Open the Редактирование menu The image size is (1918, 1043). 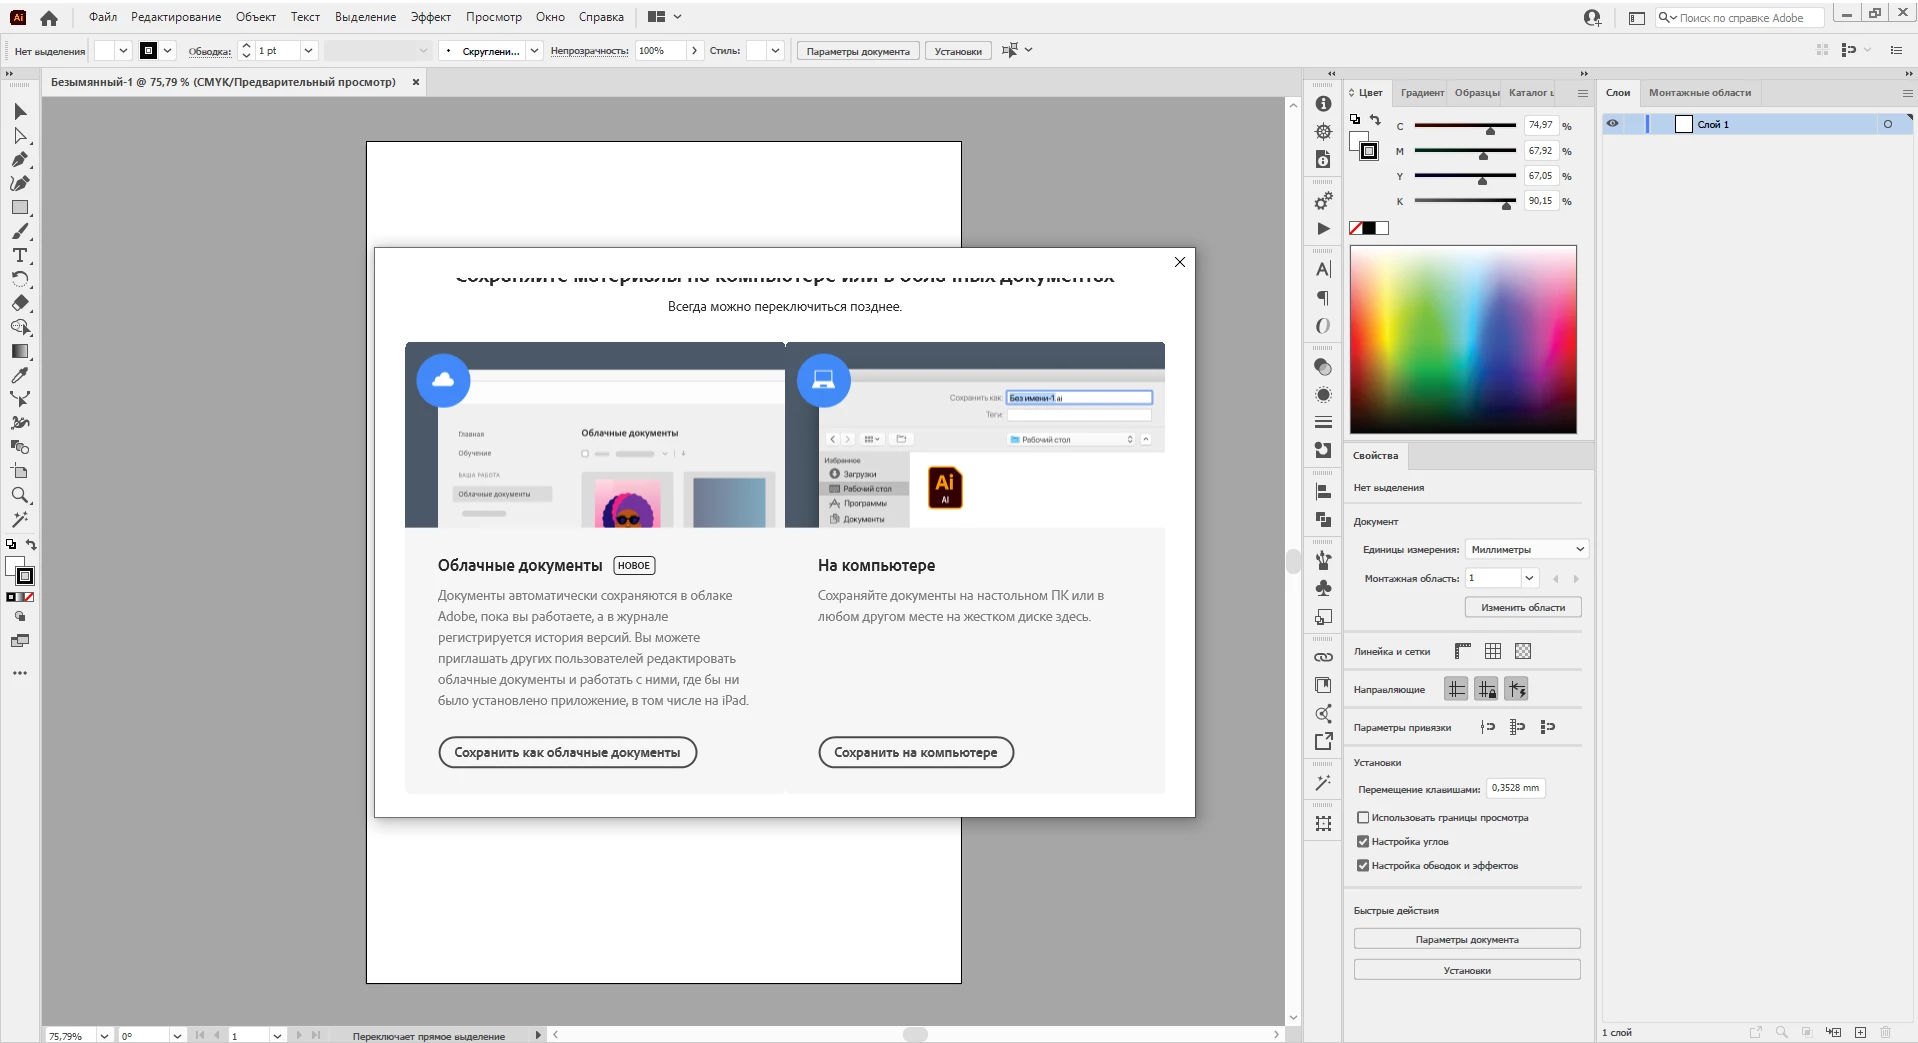tap(176, 17)
